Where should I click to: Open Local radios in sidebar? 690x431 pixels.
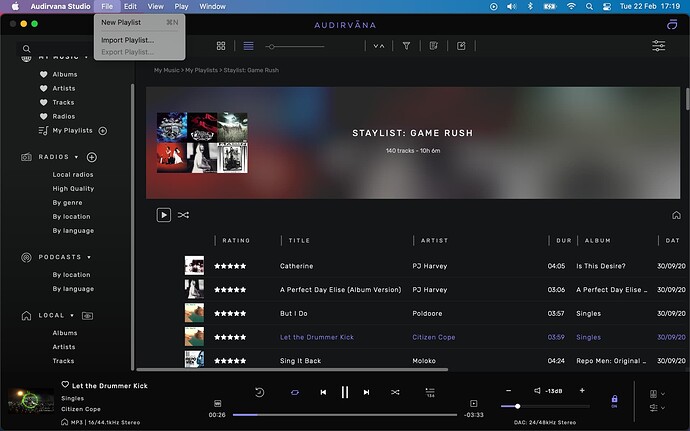pyautogui.click(x=73, y=174)
